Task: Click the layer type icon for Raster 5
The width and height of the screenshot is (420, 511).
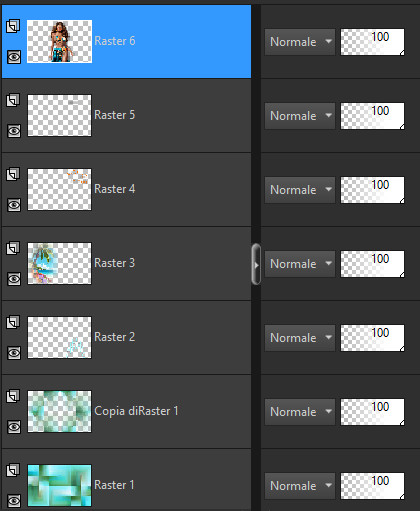Action: (13, 100)
